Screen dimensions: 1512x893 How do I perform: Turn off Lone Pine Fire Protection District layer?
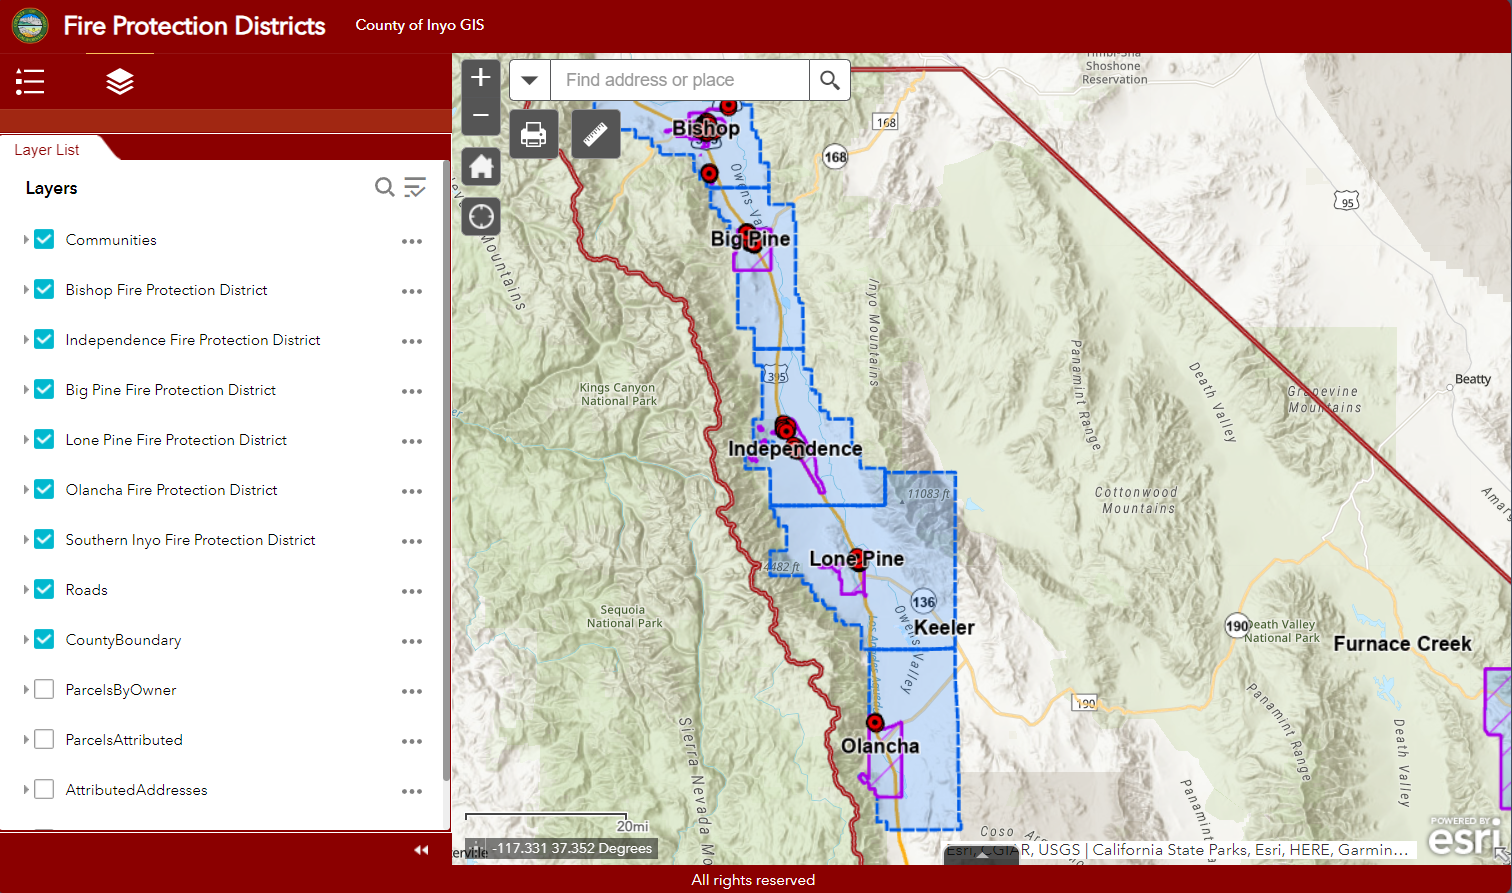click(44, 439)
